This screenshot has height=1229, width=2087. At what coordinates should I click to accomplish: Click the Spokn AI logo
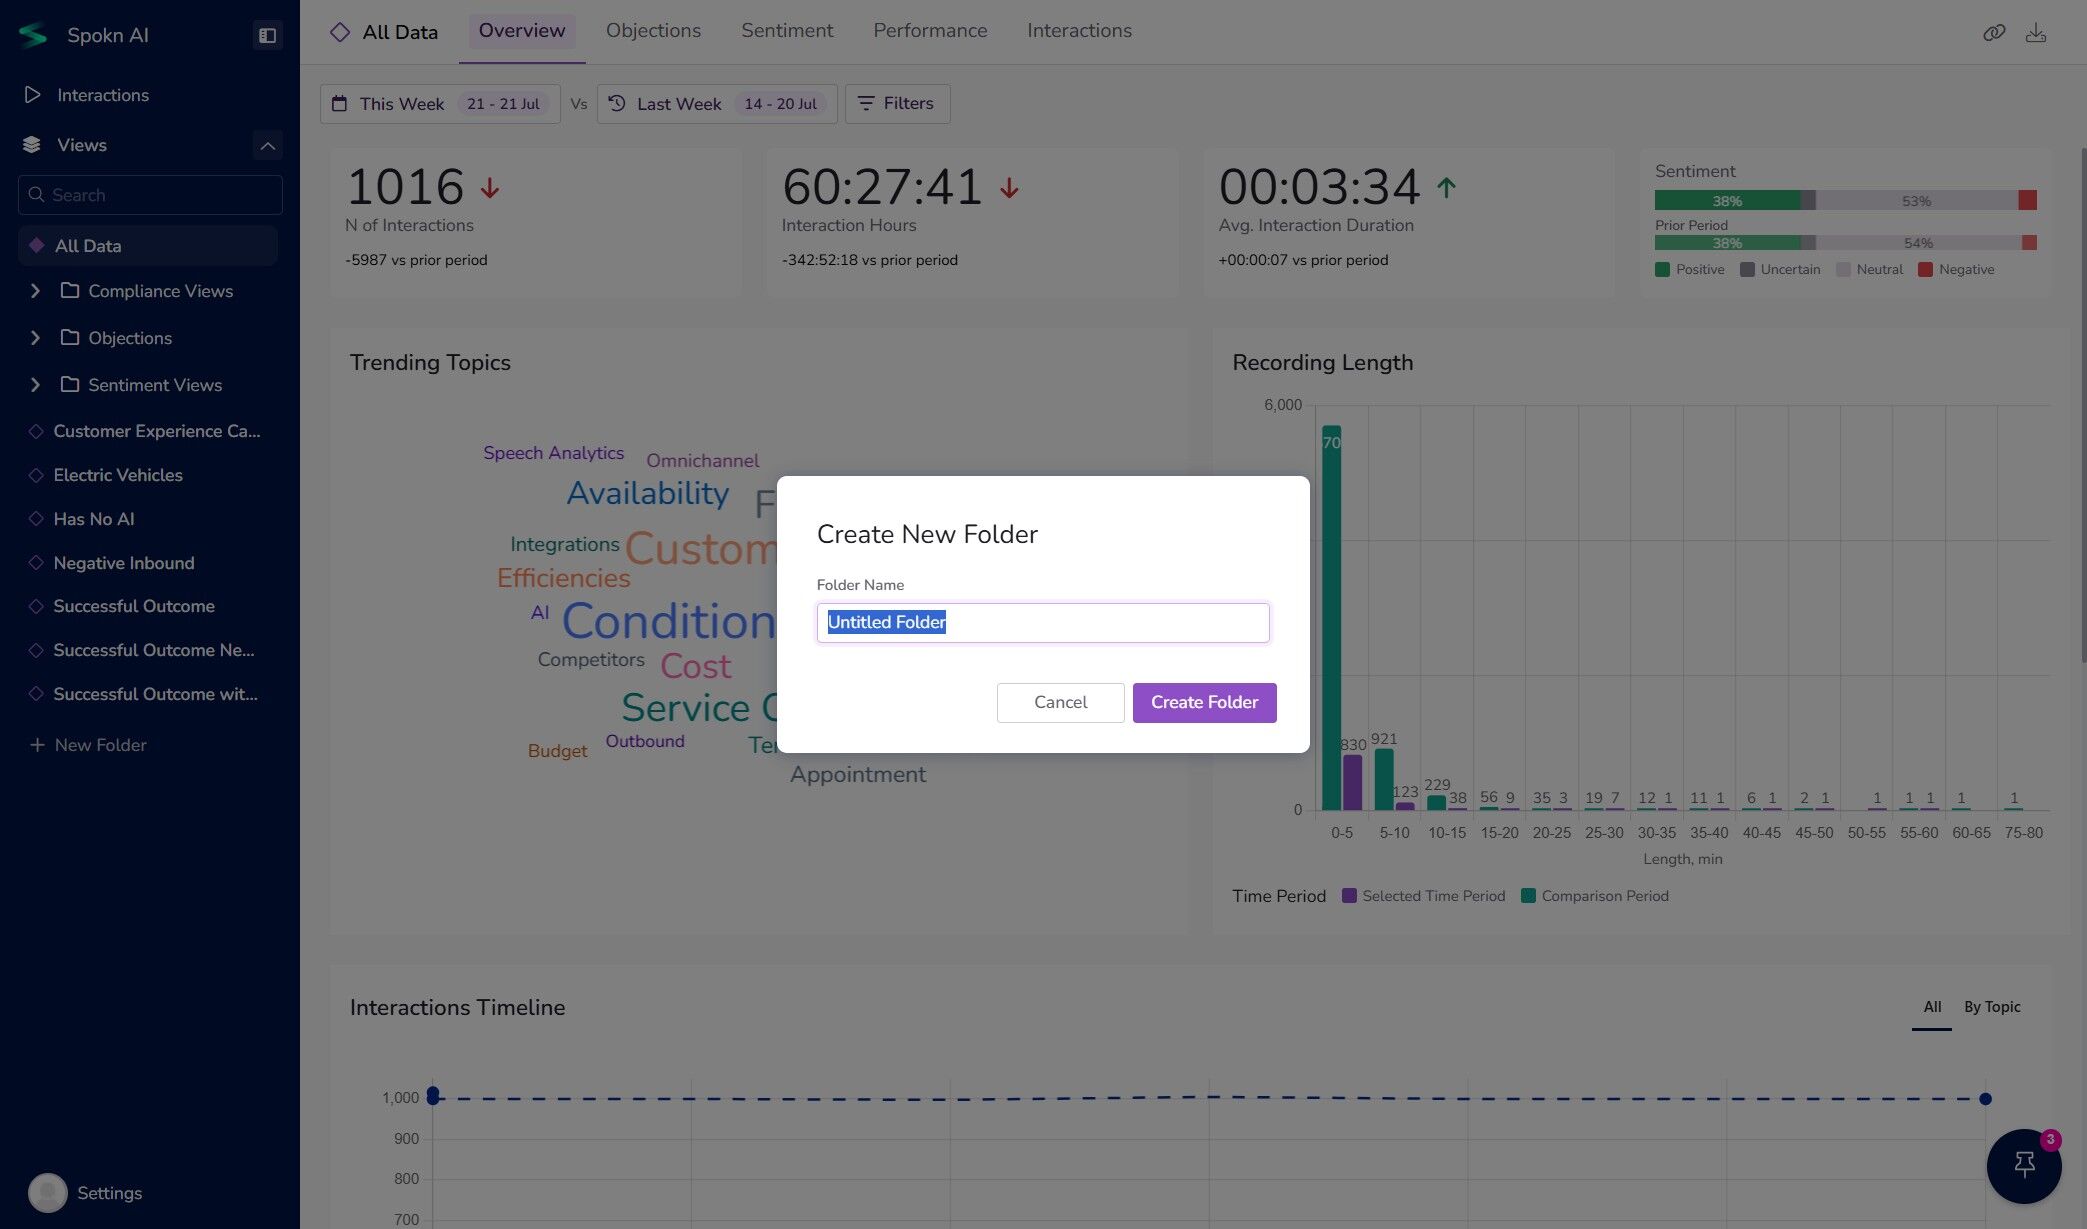(33, 35)
